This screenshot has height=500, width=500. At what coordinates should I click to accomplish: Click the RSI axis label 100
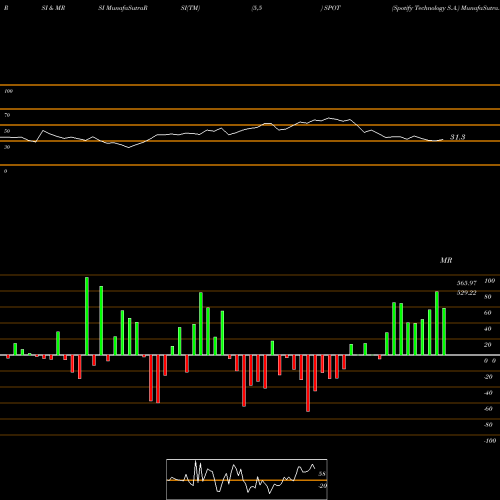[x=8, y=91]
